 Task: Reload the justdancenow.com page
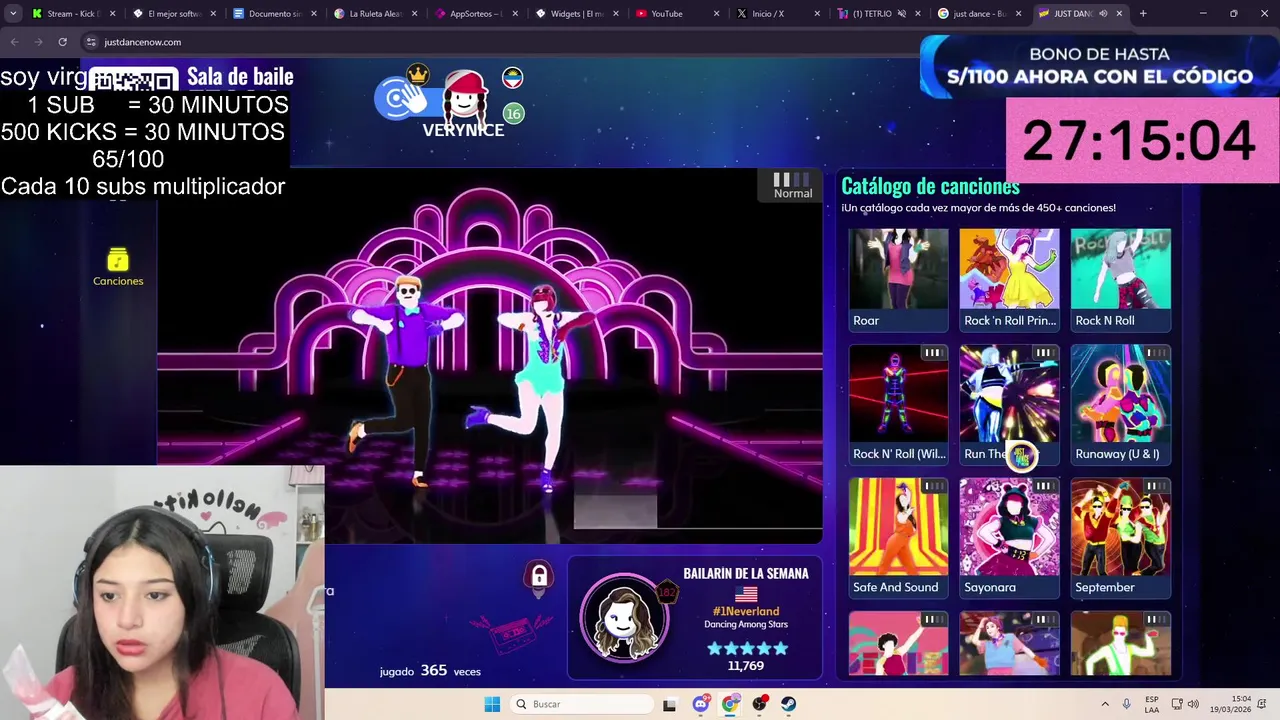[62, 42]
